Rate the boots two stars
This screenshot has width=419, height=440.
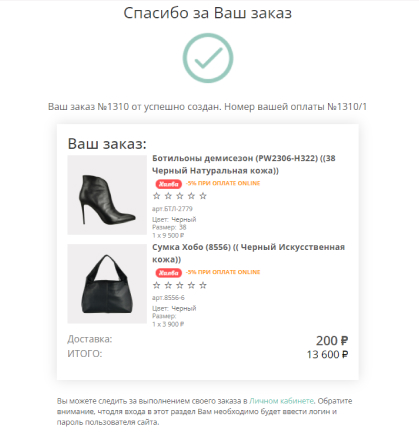point(168,196)
